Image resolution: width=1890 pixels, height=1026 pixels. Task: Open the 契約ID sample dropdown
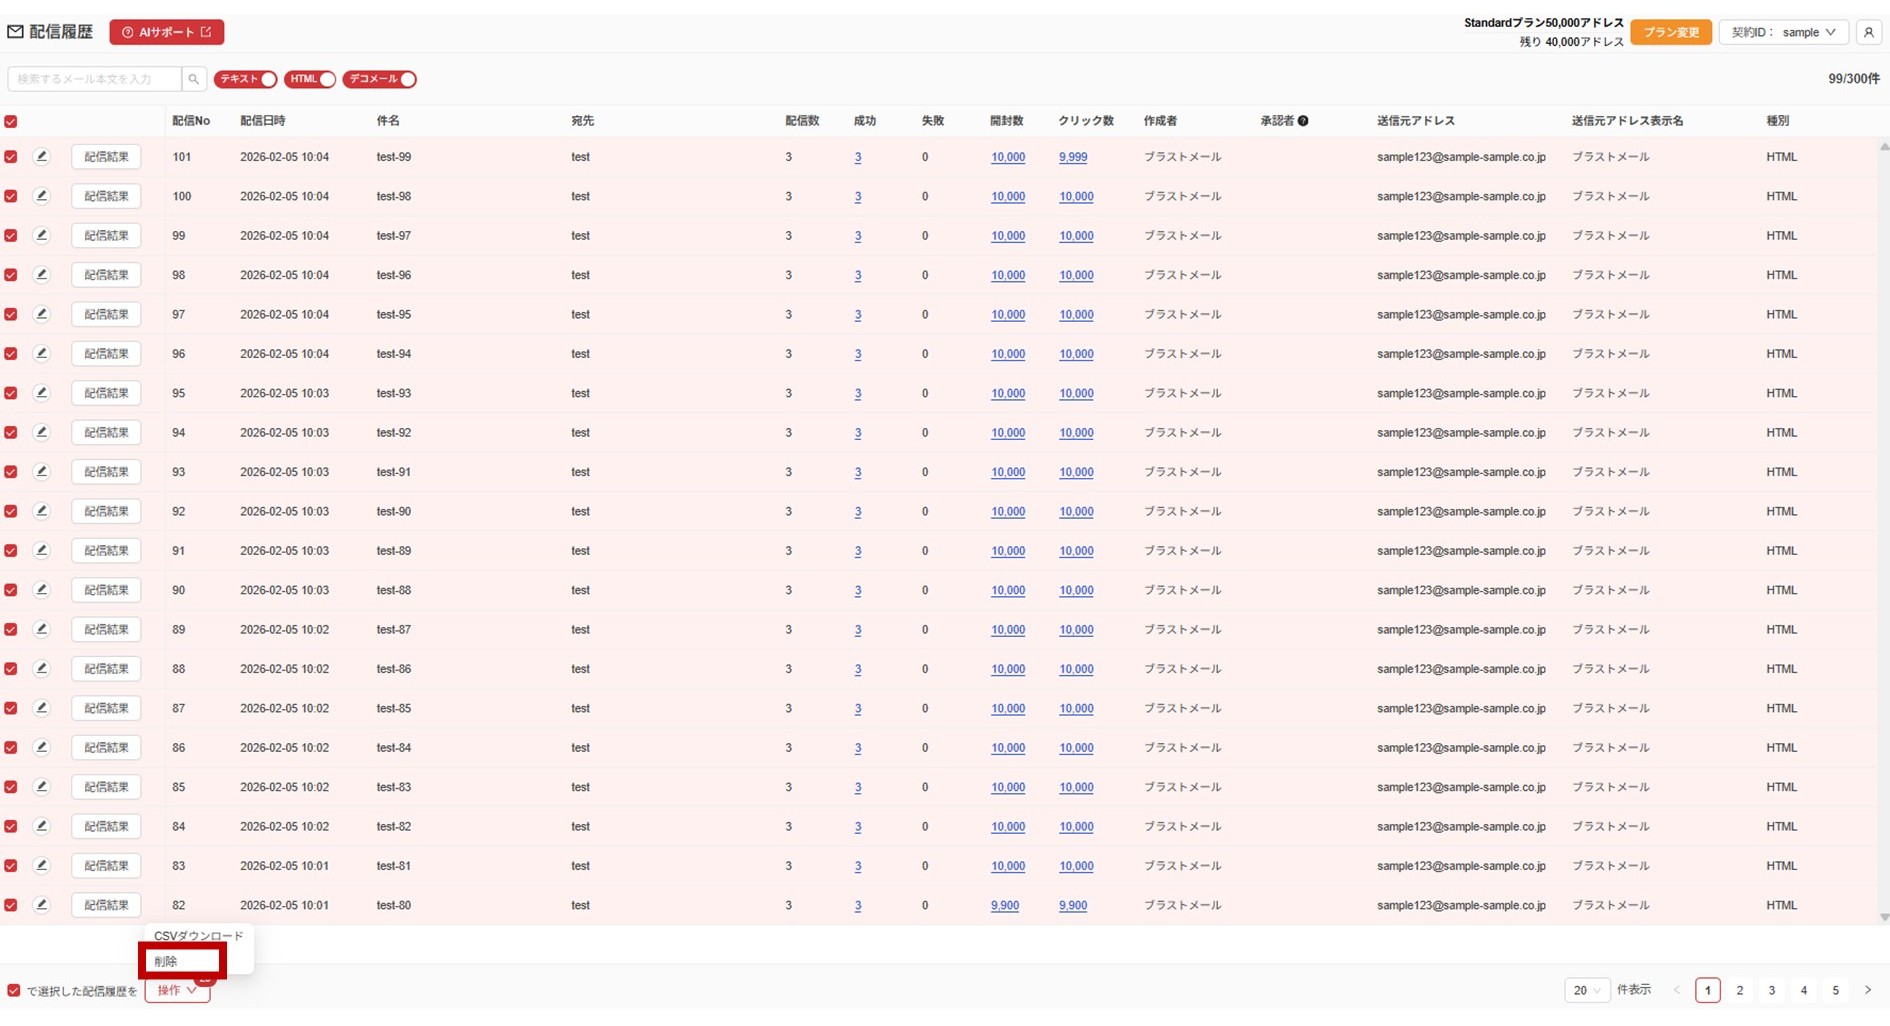(x=1783, y=32)
